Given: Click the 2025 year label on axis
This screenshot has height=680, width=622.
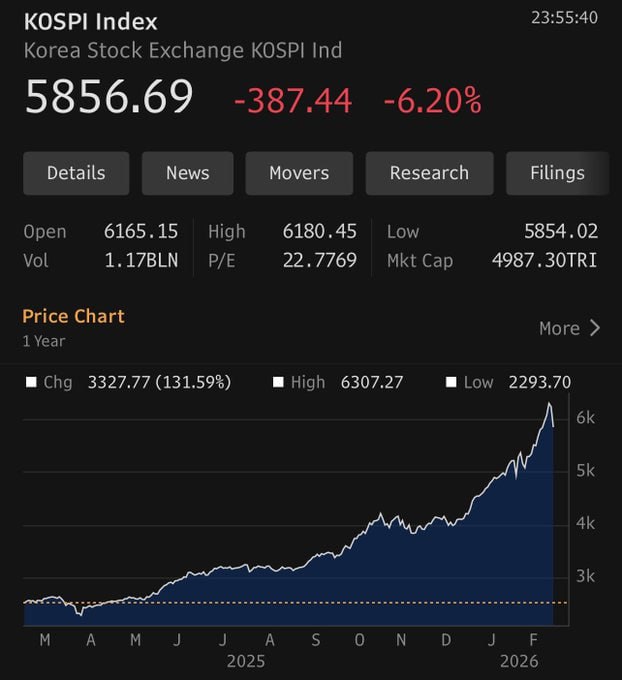Looking at the screenshot, I should tap(246, 661).
